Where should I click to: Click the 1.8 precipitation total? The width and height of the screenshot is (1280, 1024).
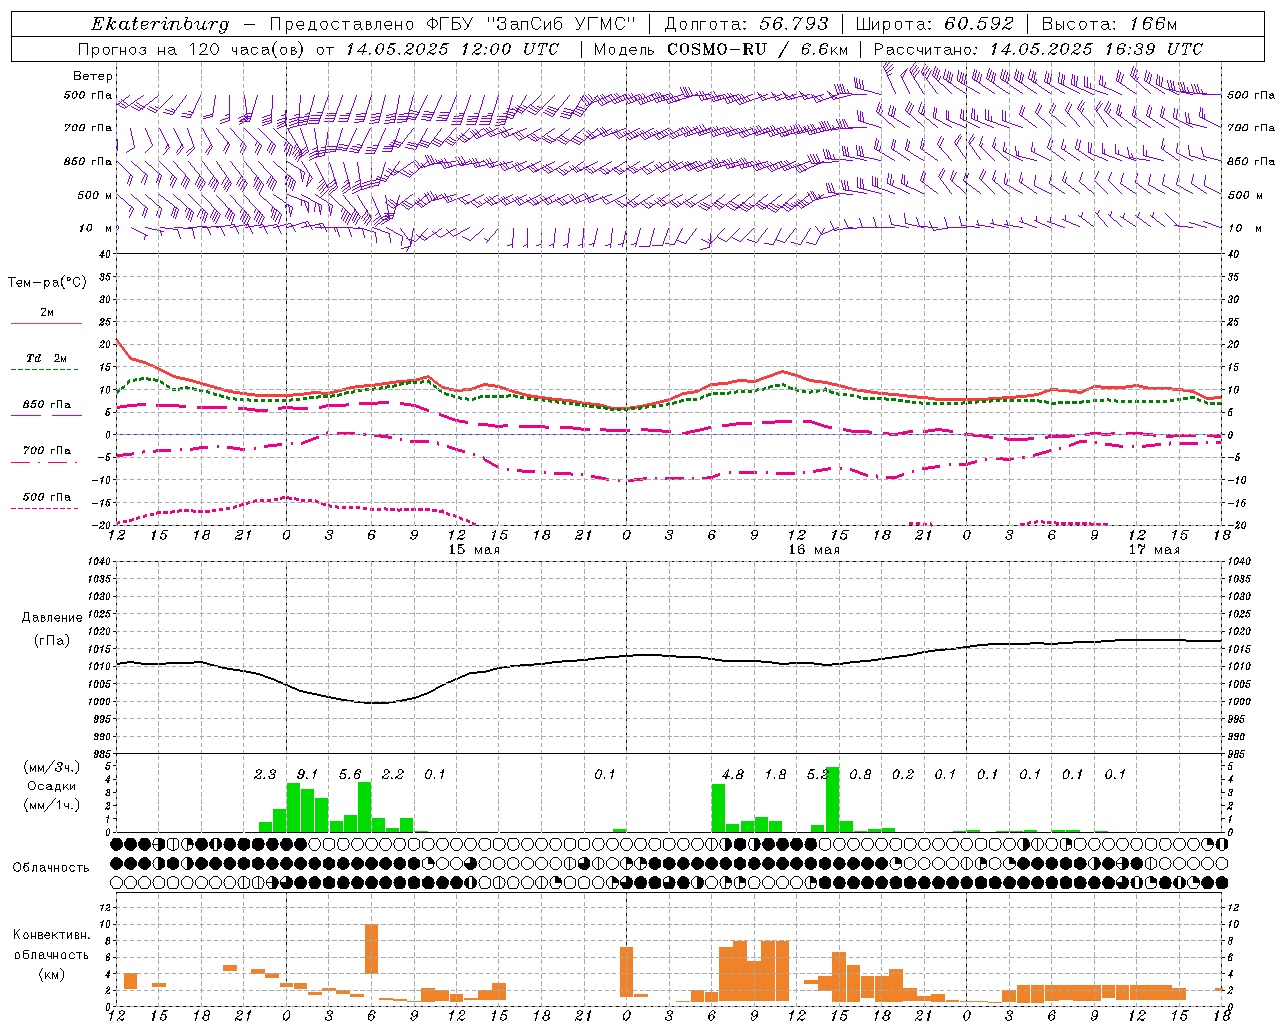[x=775, y=774]
